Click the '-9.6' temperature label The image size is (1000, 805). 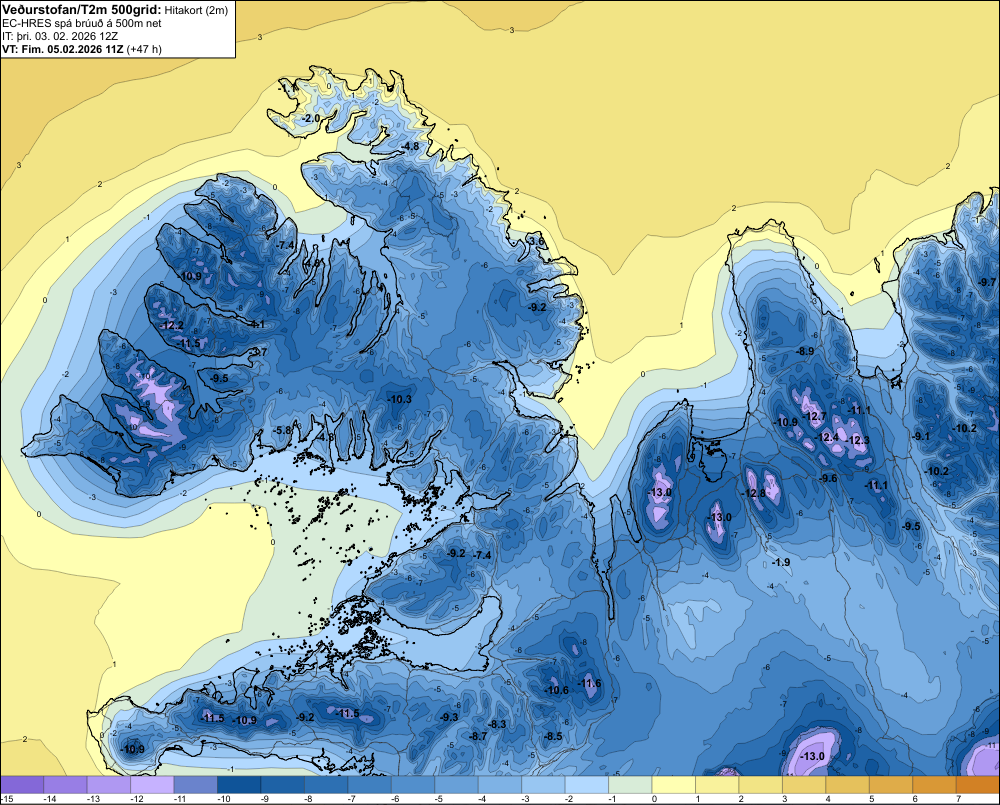click(828, 478)
